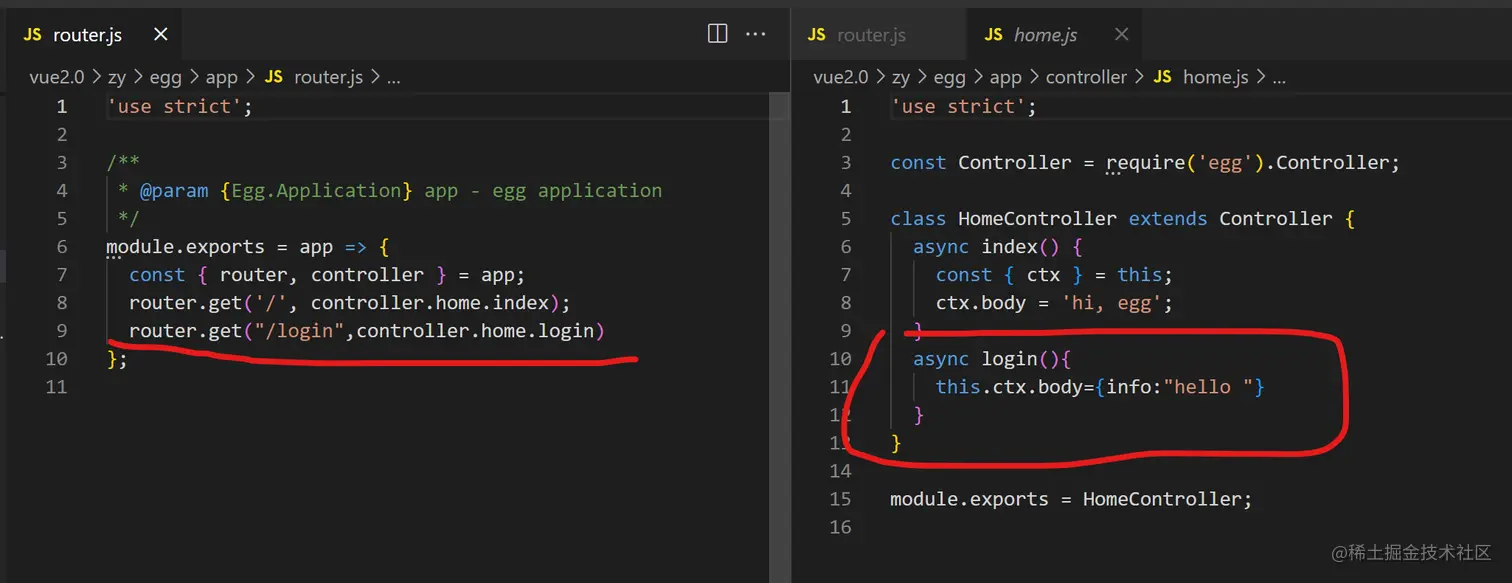Click 'app - egg application' comment text
Screen dimensions: 1512x583
(543, 191)
